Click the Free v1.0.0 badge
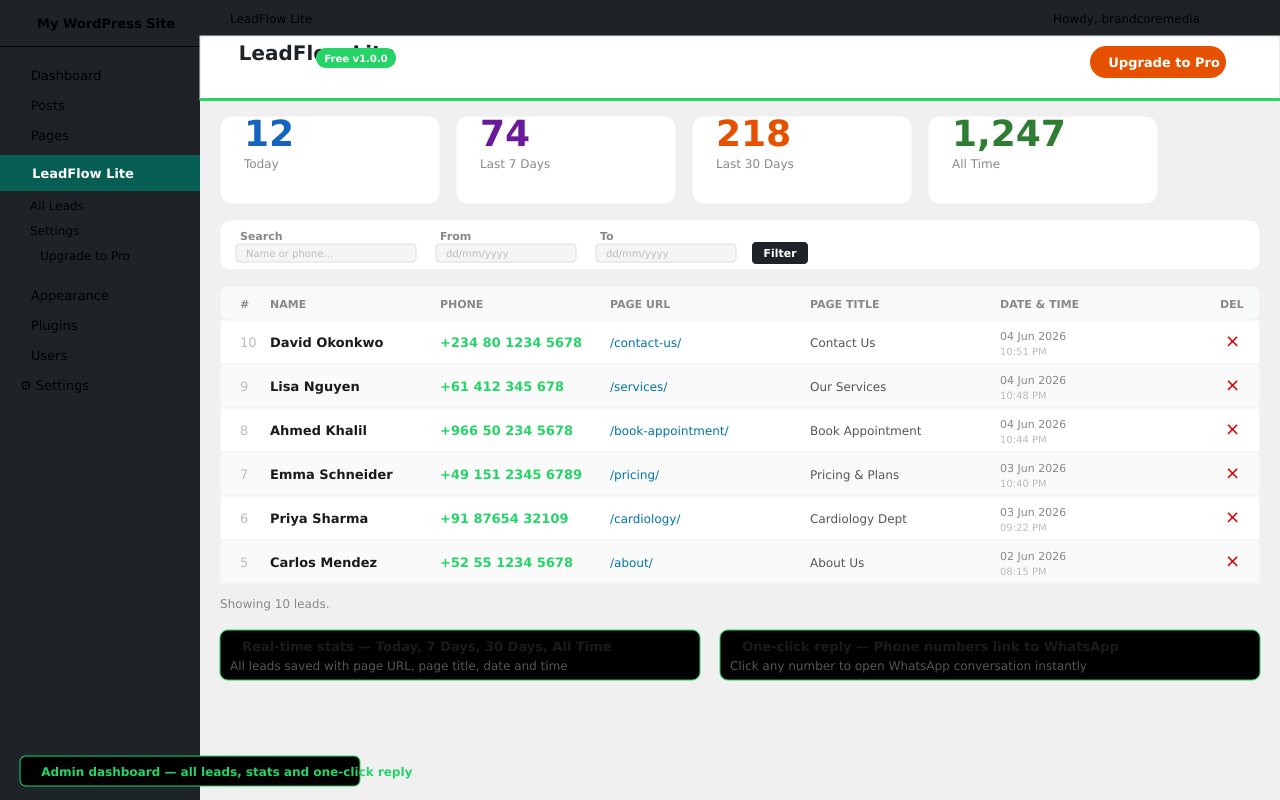Viewport: 1280px width, 800px height. tap(356, 58)
